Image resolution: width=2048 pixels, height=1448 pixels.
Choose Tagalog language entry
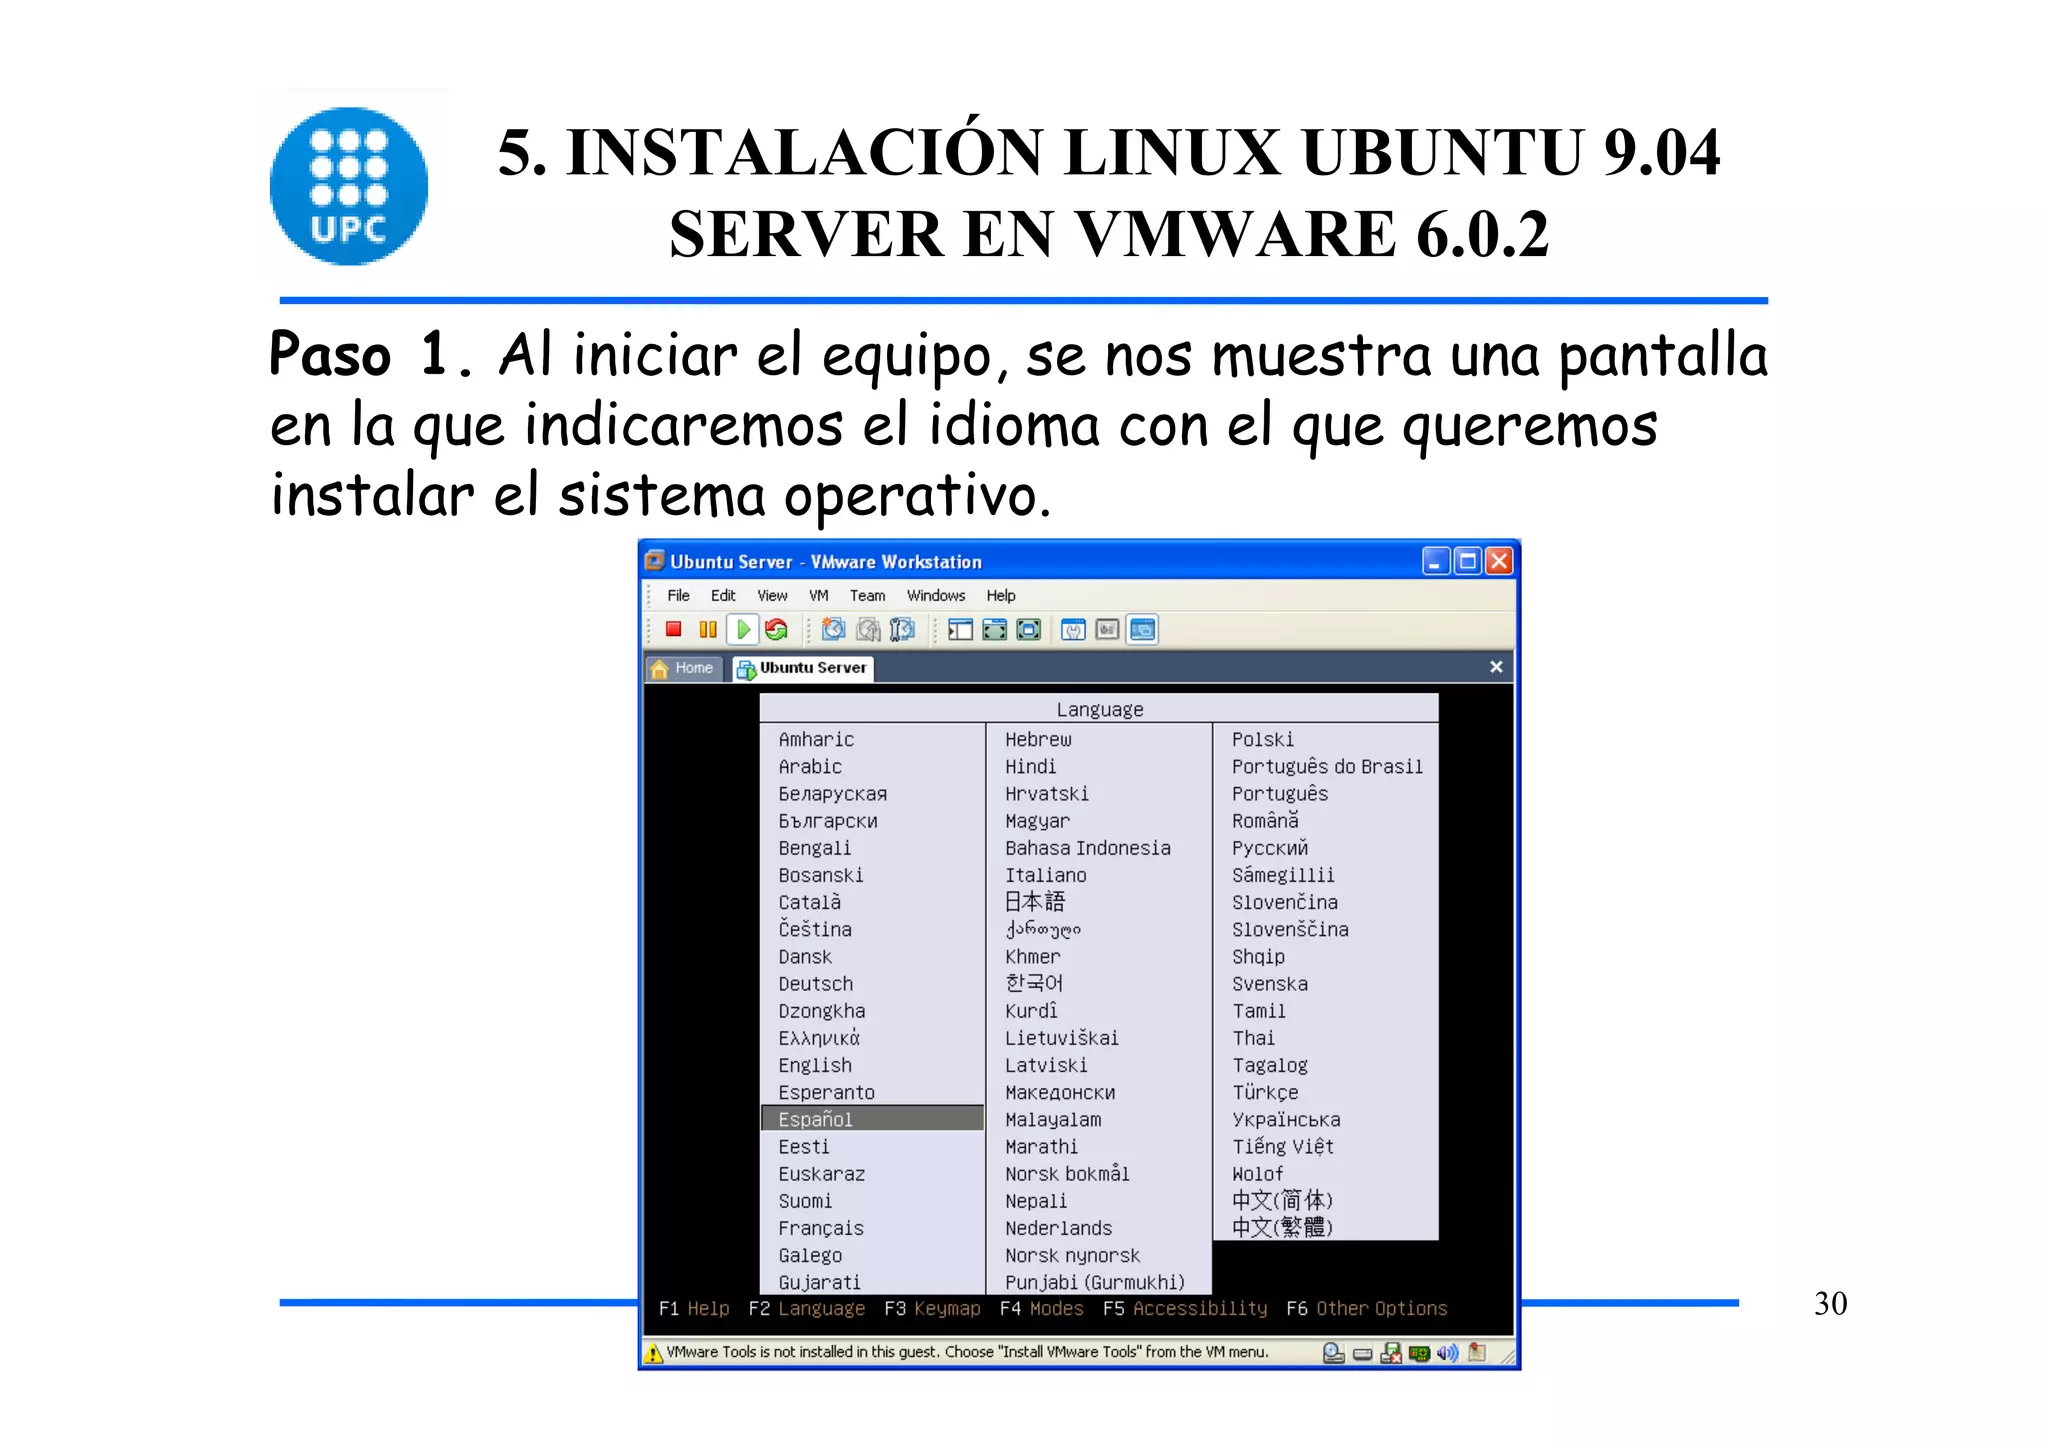[1270, 1065]
